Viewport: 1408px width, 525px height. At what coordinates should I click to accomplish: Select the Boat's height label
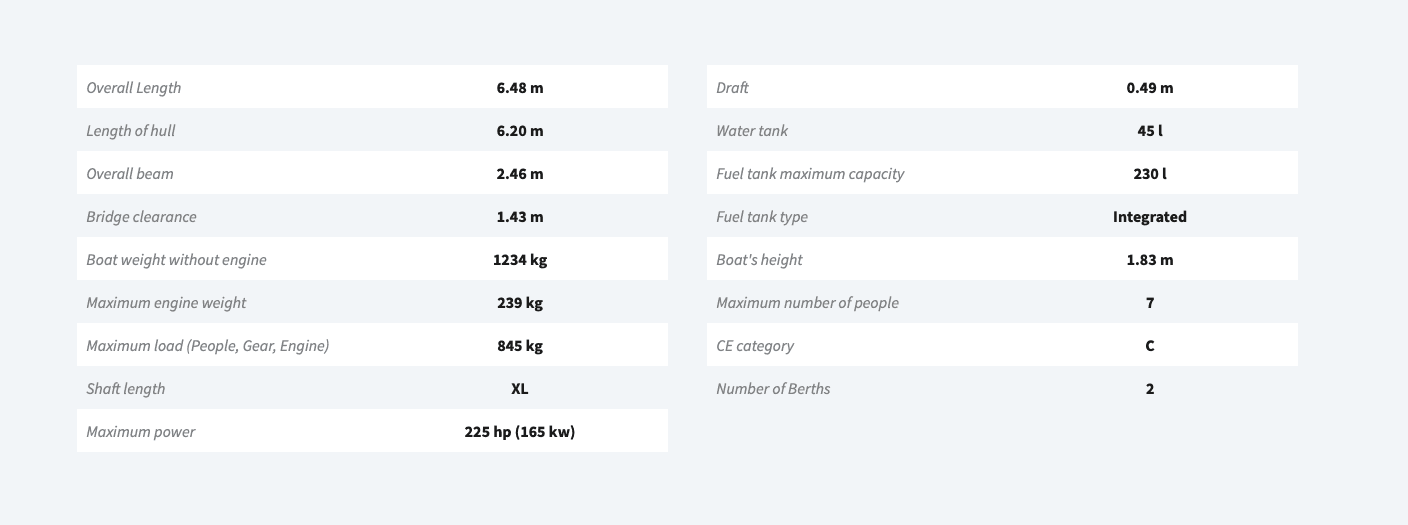759,259
